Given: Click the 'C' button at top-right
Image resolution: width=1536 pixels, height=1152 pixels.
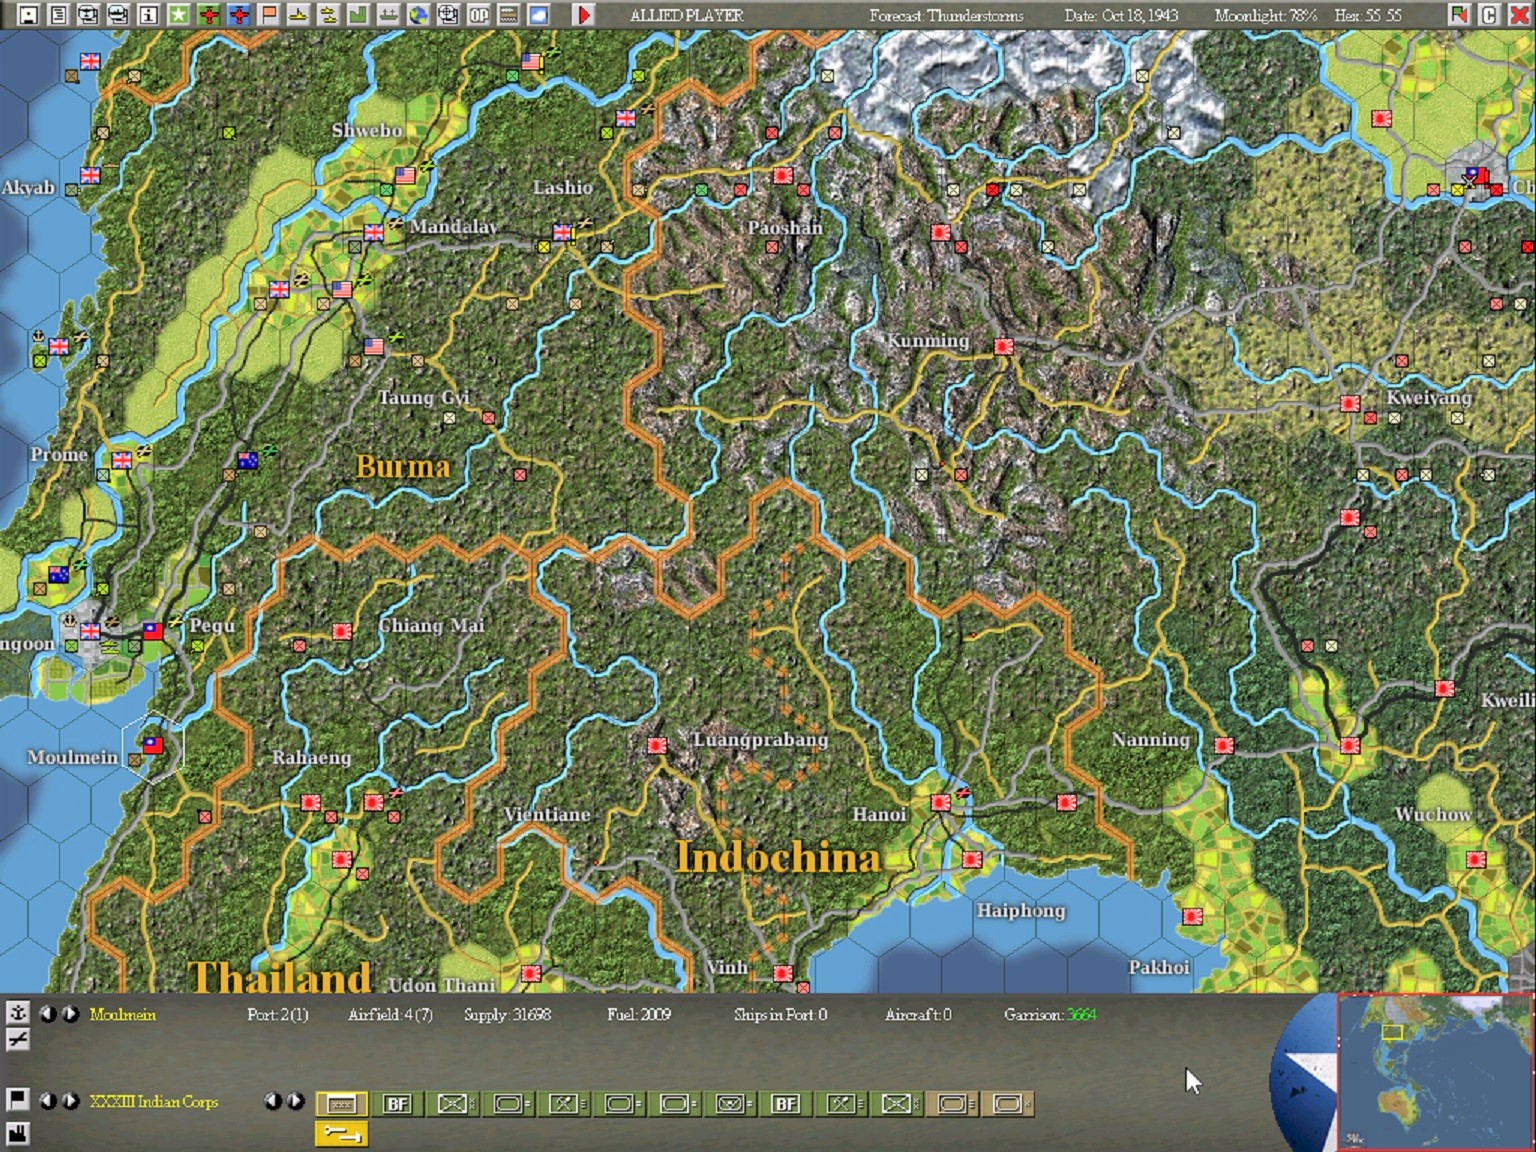Looking at the screenshot, I should pyautogui.click(x=1489, y=14).
